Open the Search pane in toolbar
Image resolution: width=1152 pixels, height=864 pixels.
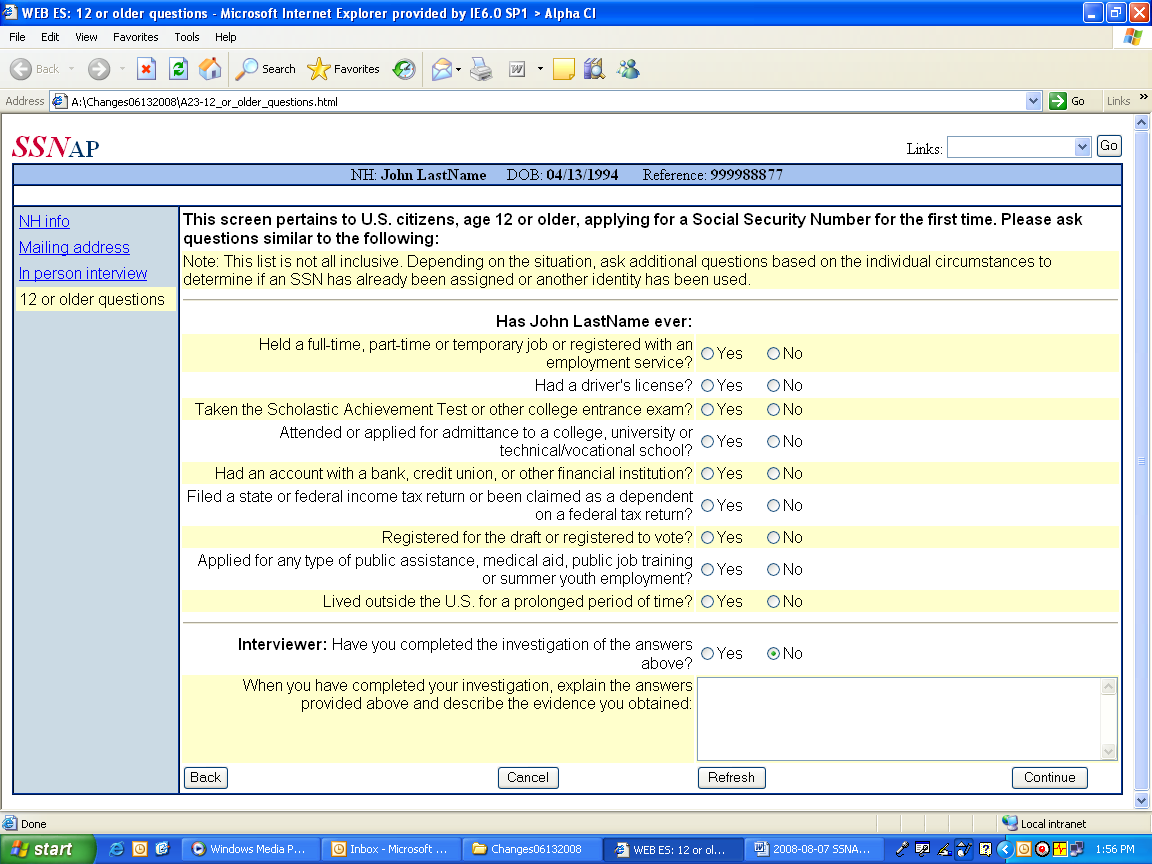266,69
